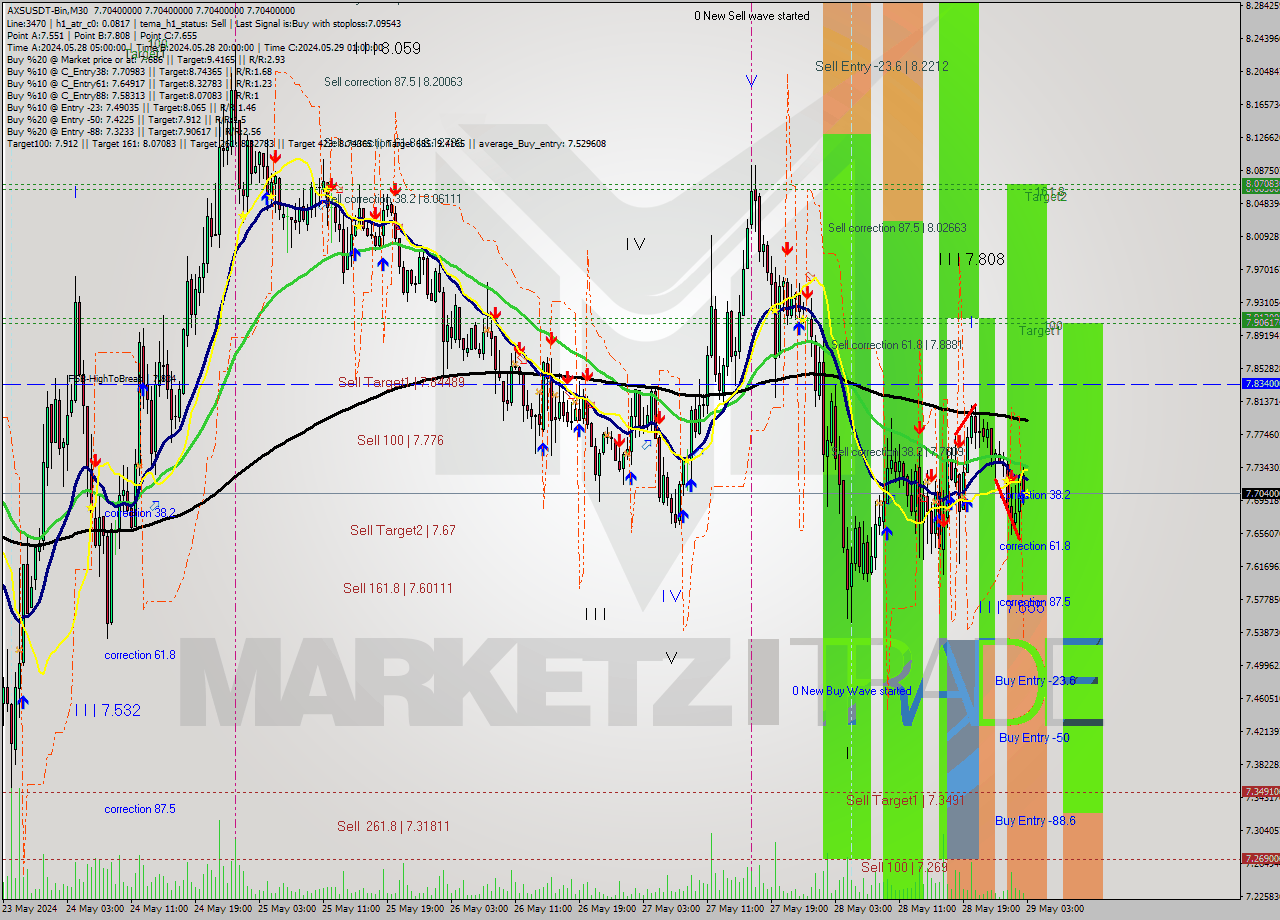1280x920 pixels.
Task: Click the 'Buy Entry -23.6' label
Action: coord(1035,681)
